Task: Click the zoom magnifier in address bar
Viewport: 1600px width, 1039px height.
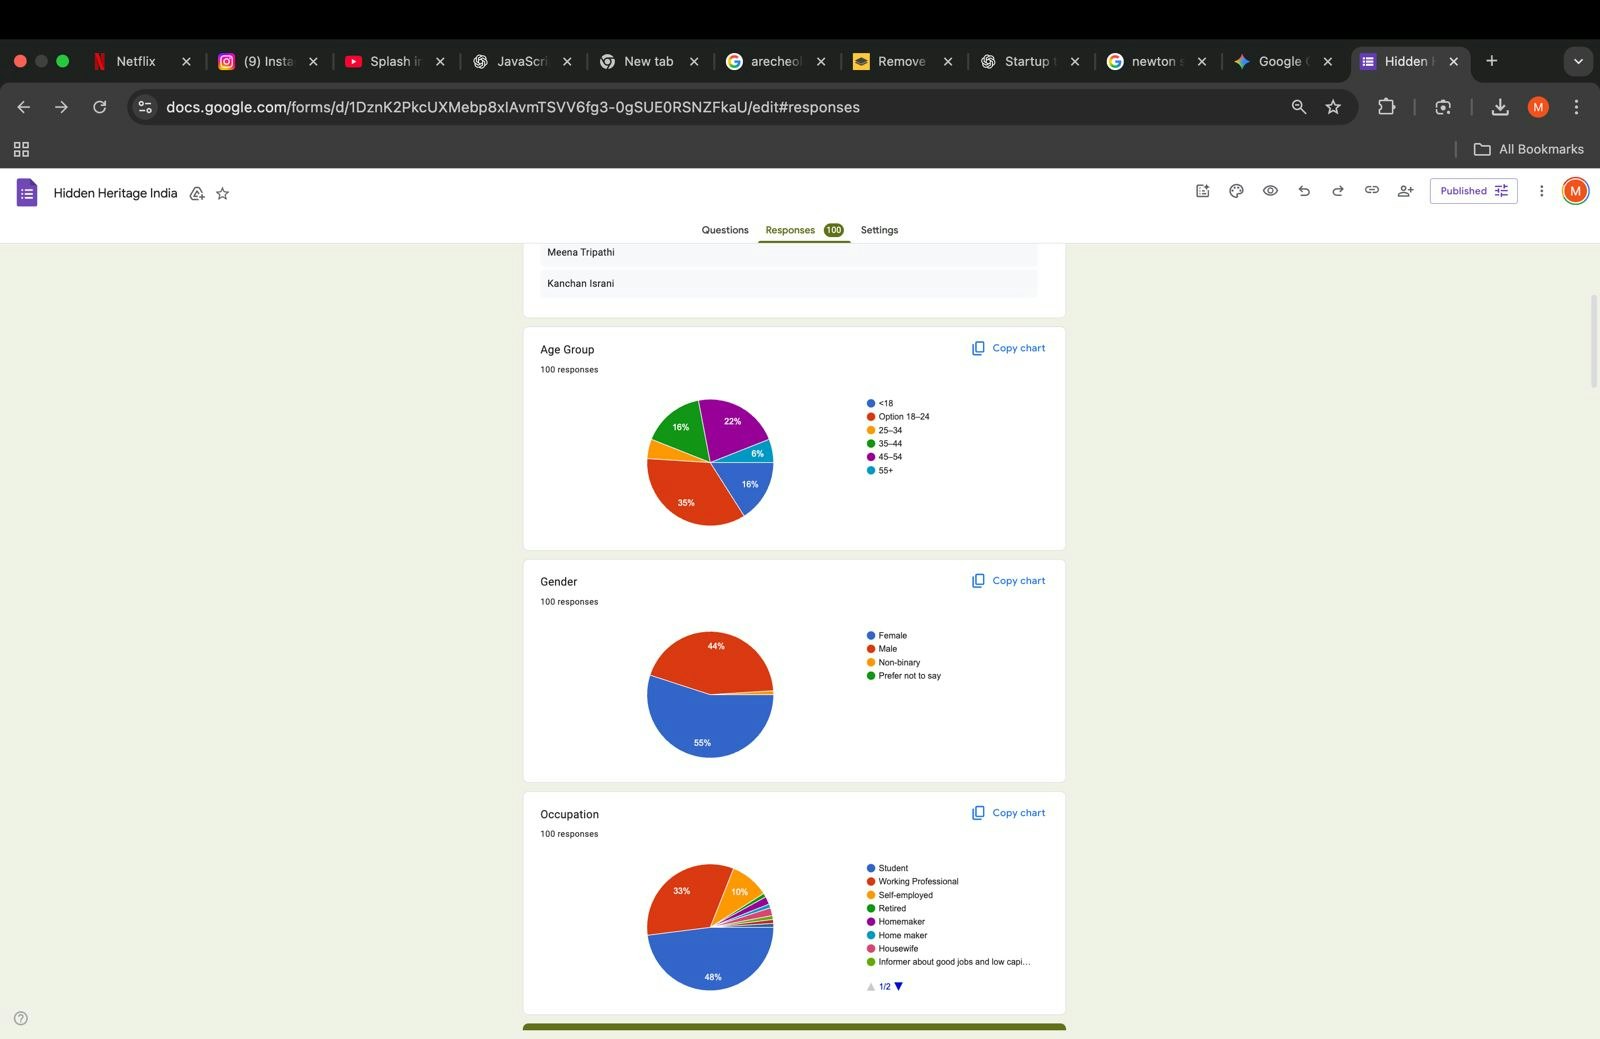Action: tap(1298, 107)
